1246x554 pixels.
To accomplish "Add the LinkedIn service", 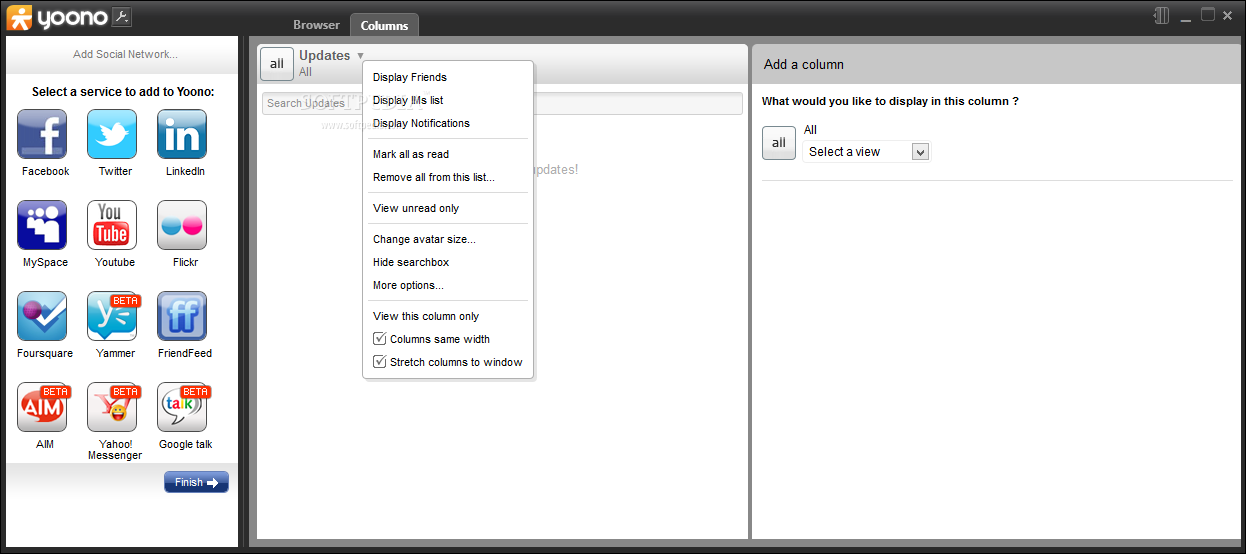I will pos(182,134).
